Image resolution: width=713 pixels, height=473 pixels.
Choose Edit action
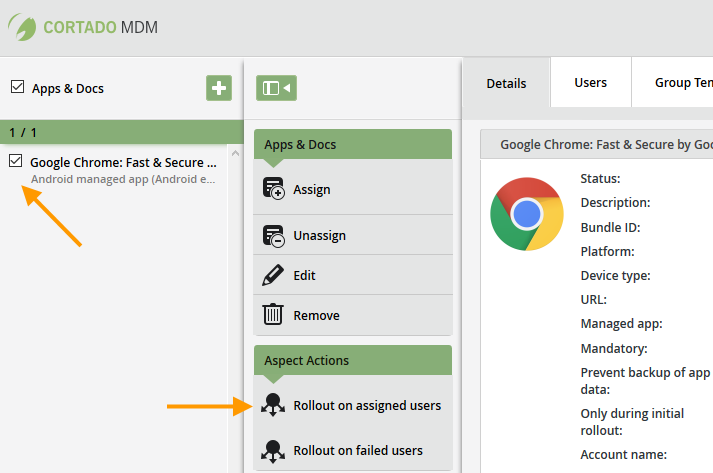(x=353, y=275)
